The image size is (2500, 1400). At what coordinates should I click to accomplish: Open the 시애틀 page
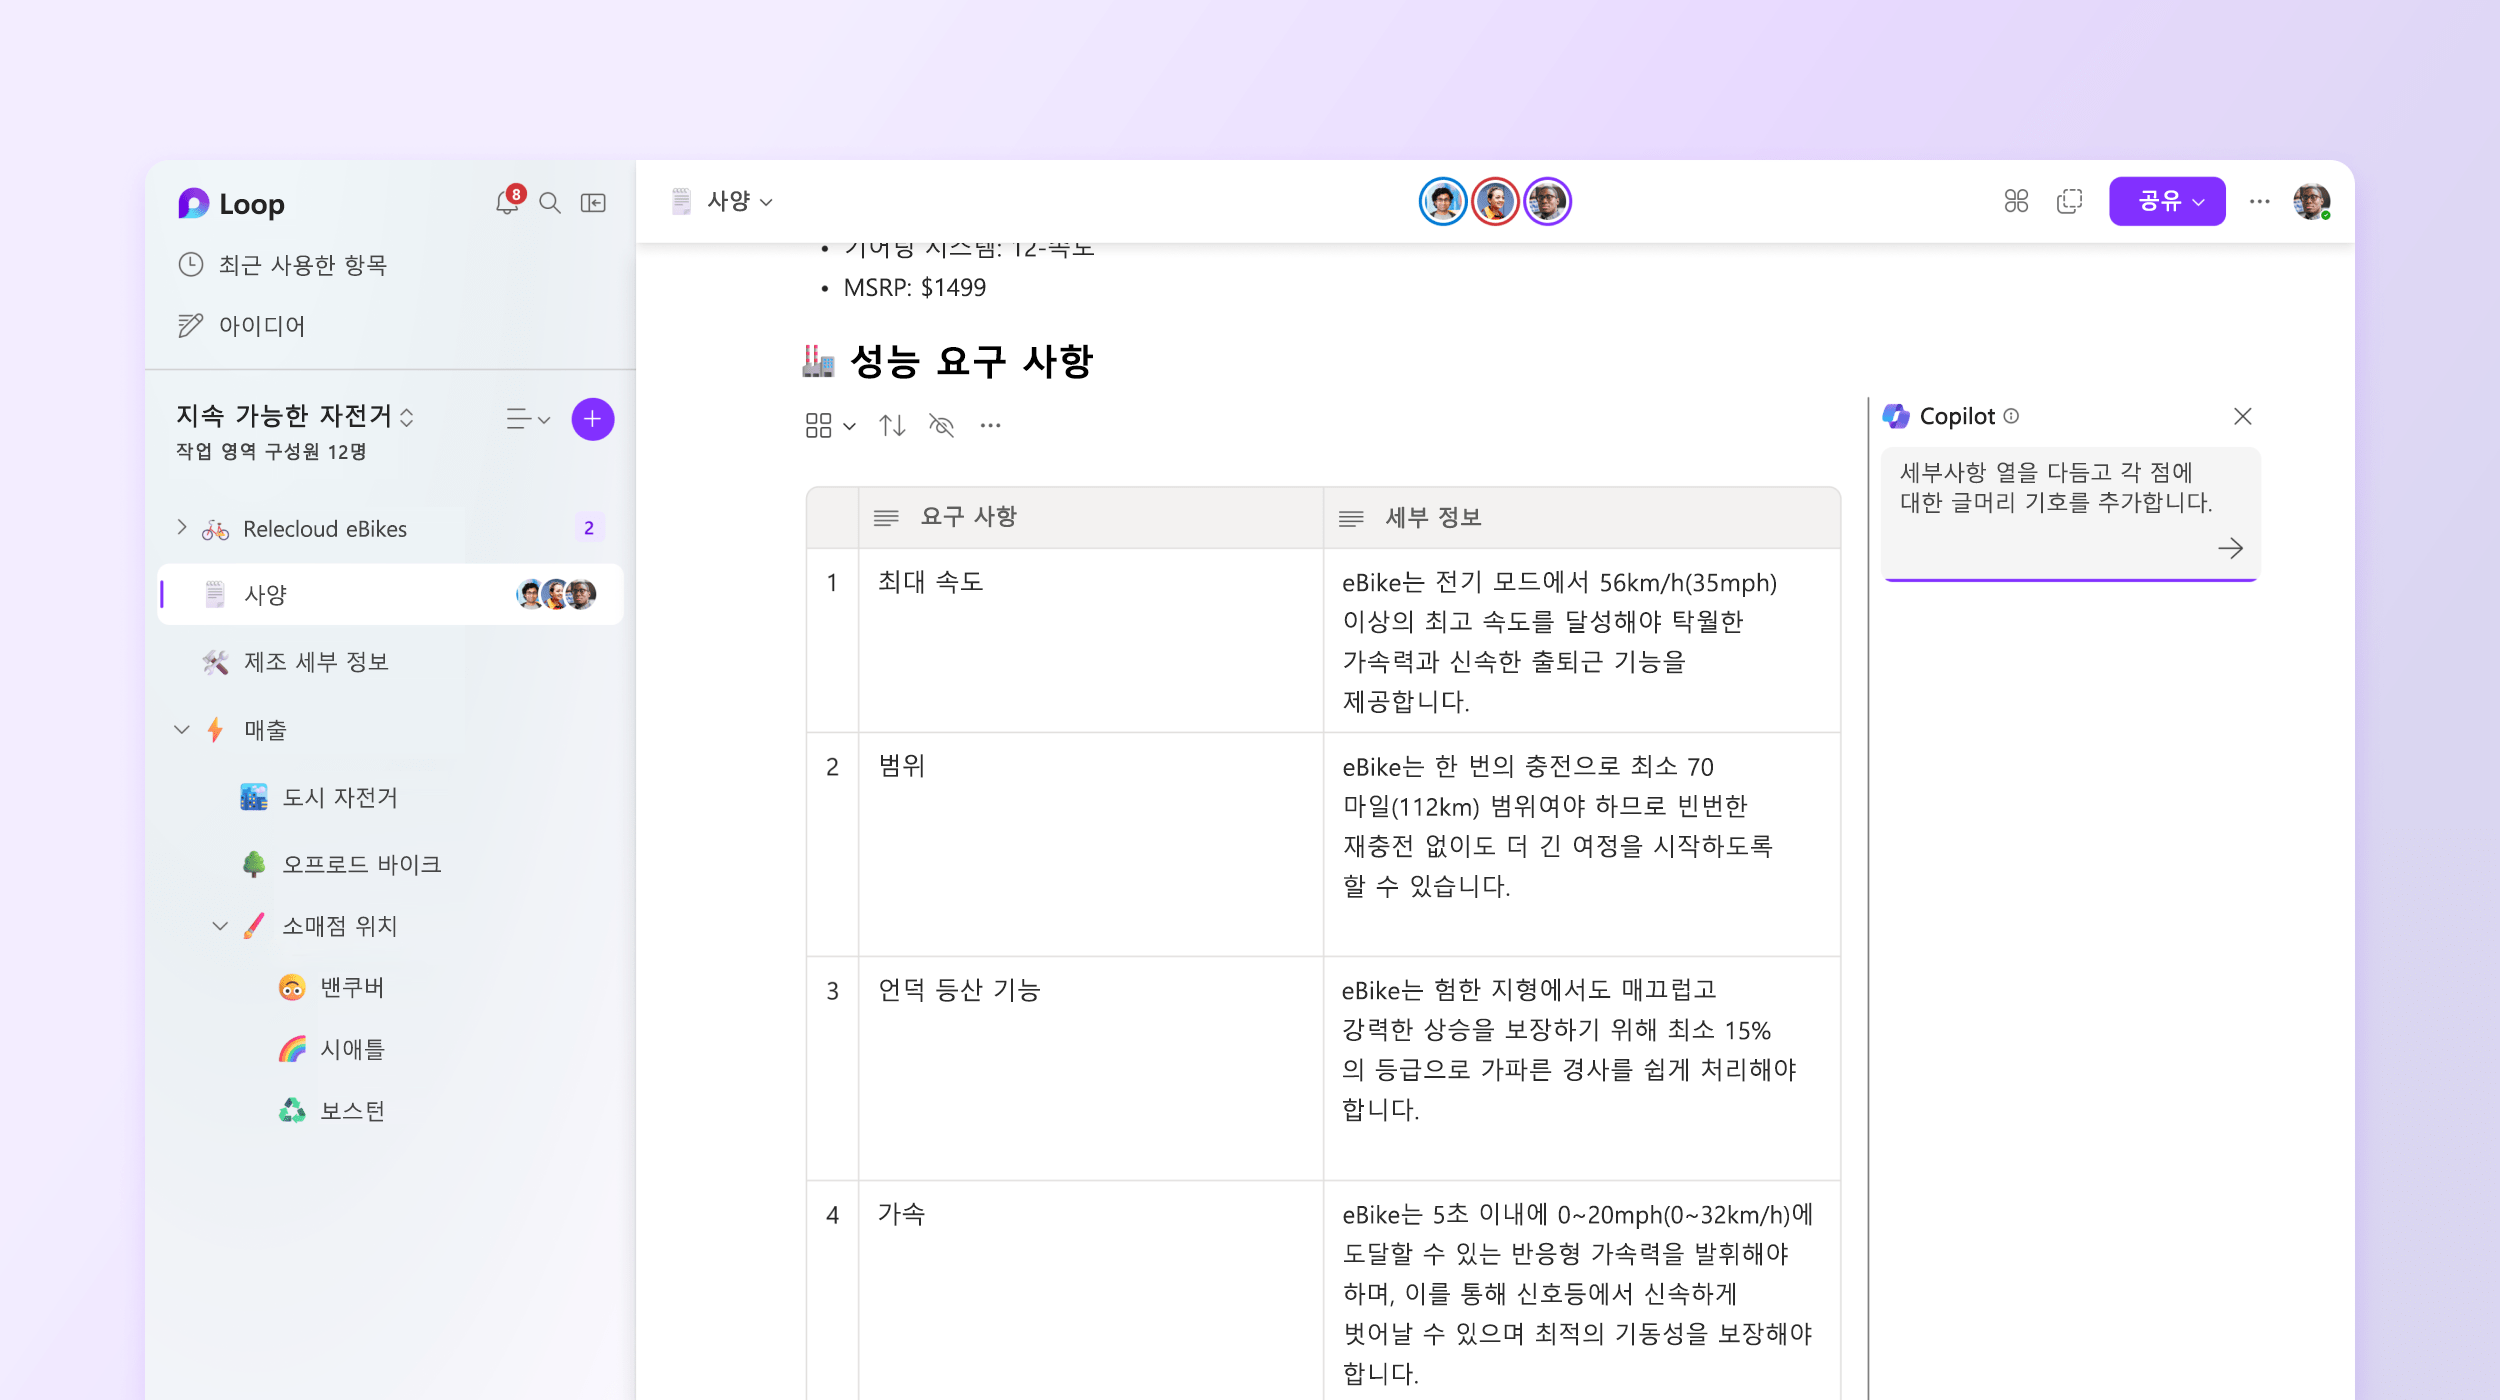pos(352,1049)
